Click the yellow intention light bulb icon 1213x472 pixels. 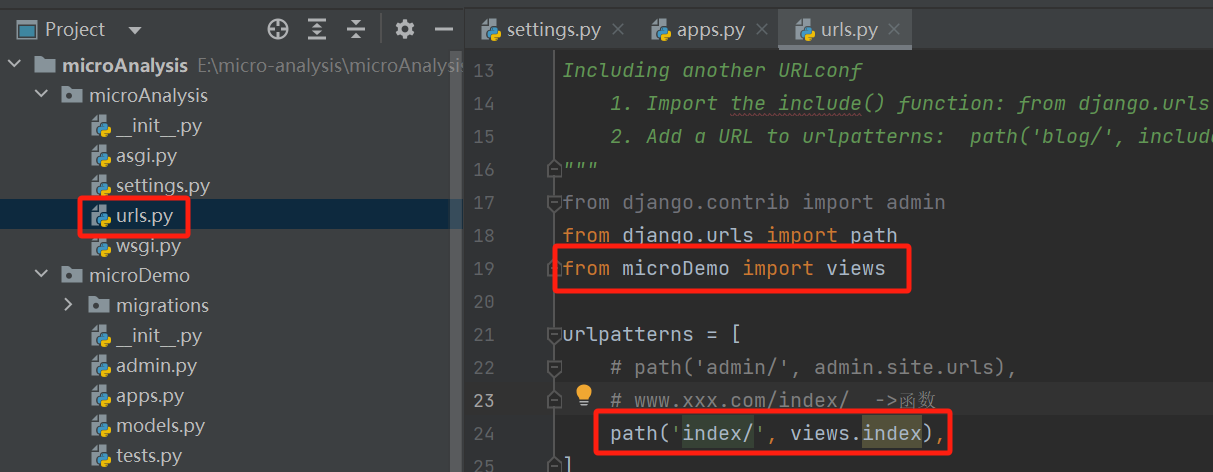584,396
